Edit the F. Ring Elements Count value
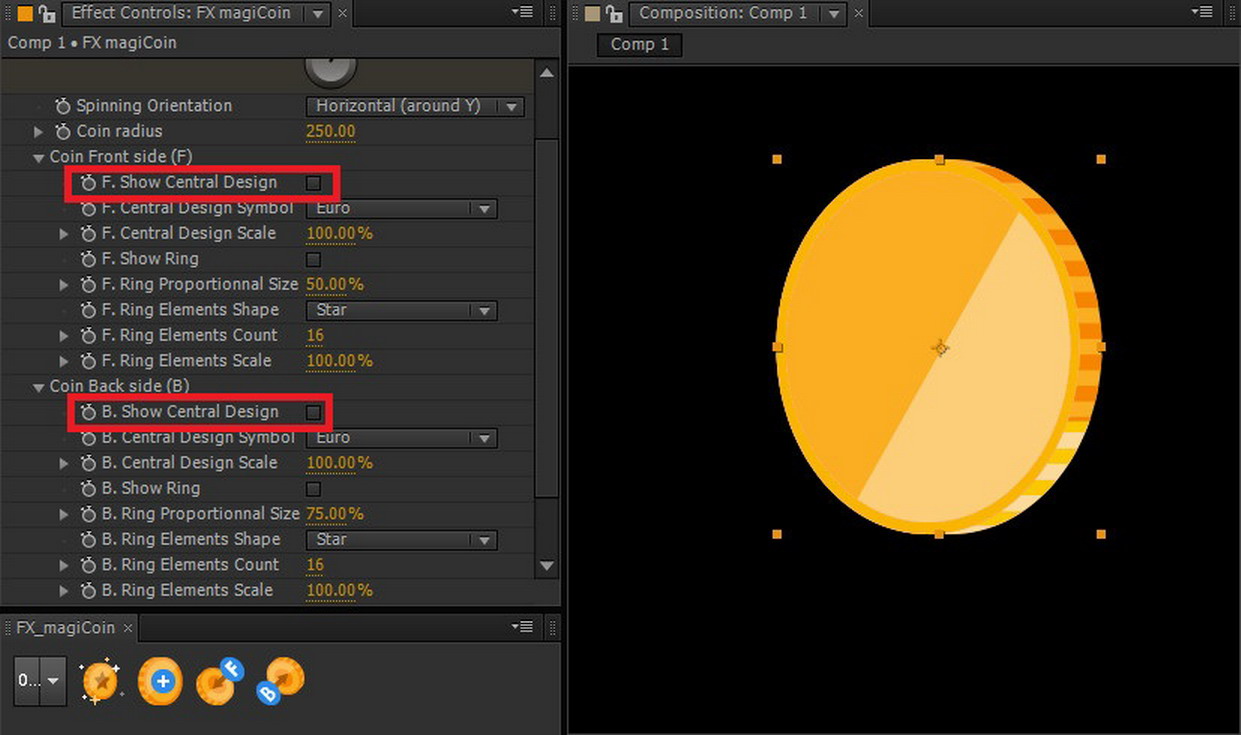The image size is (1241, 735). pos(315,335)
